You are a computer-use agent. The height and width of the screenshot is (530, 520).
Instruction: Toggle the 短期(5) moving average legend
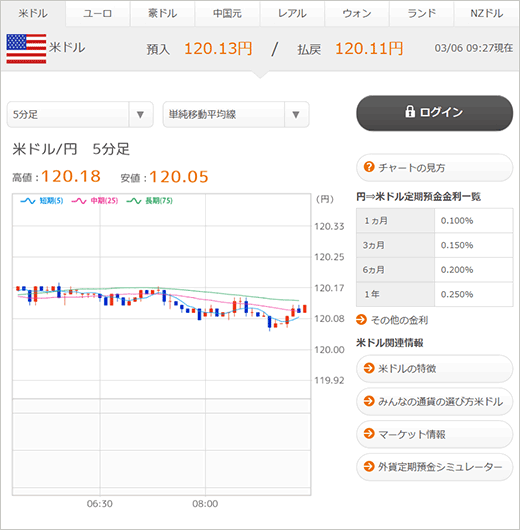click(42, 201)
